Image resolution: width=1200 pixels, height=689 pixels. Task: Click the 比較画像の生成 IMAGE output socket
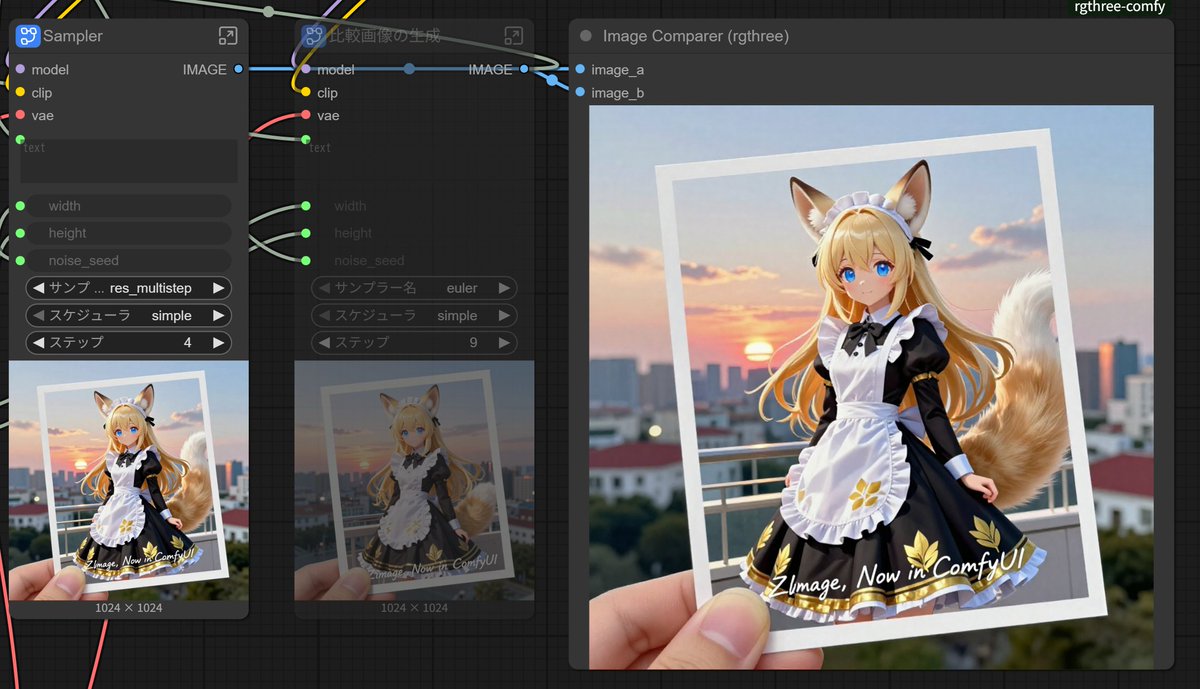[x=524, y=70]
